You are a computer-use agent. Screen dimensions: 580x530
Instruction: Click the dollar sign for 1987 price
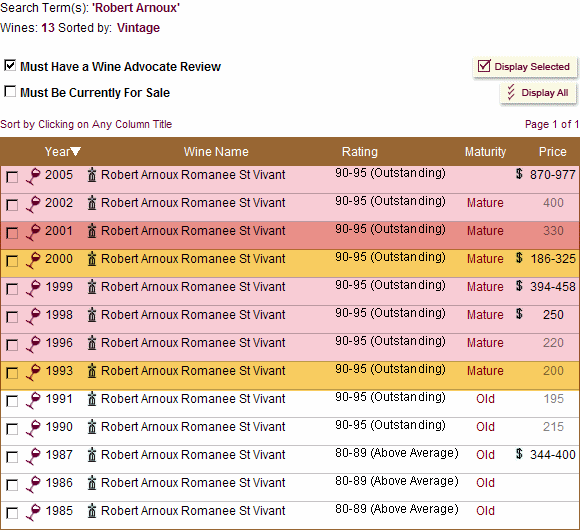(519, 454)
